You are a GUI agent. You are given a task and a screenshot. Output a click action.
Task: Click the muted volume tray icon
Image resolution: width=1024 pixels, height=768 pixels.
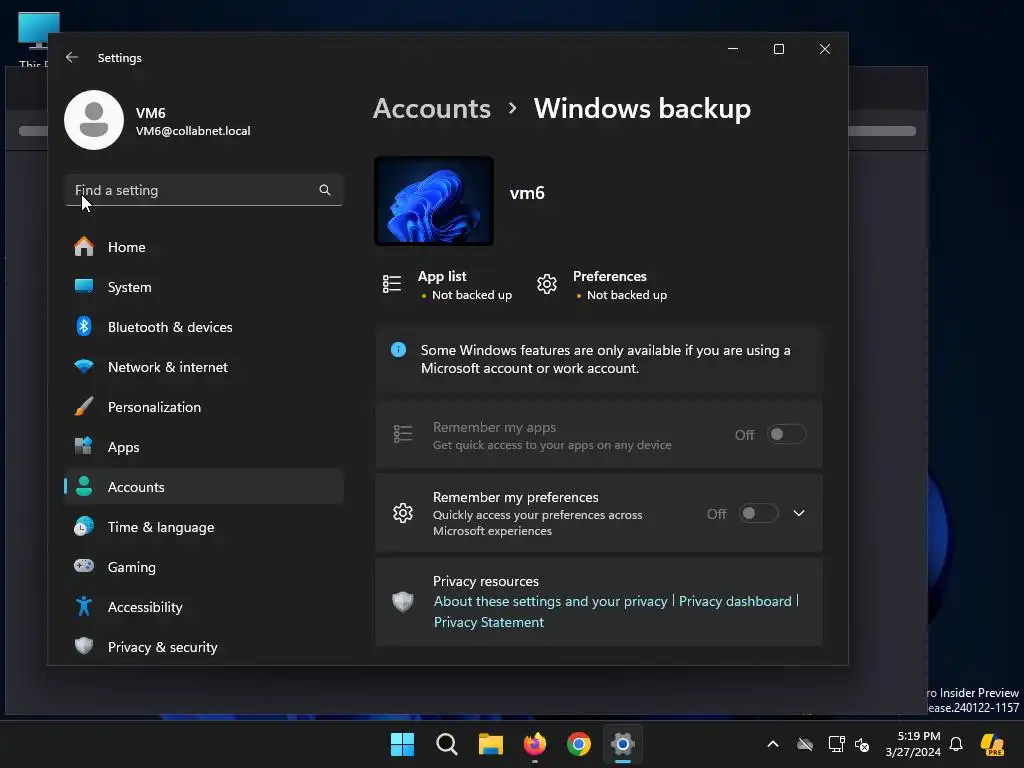[862, 744]
